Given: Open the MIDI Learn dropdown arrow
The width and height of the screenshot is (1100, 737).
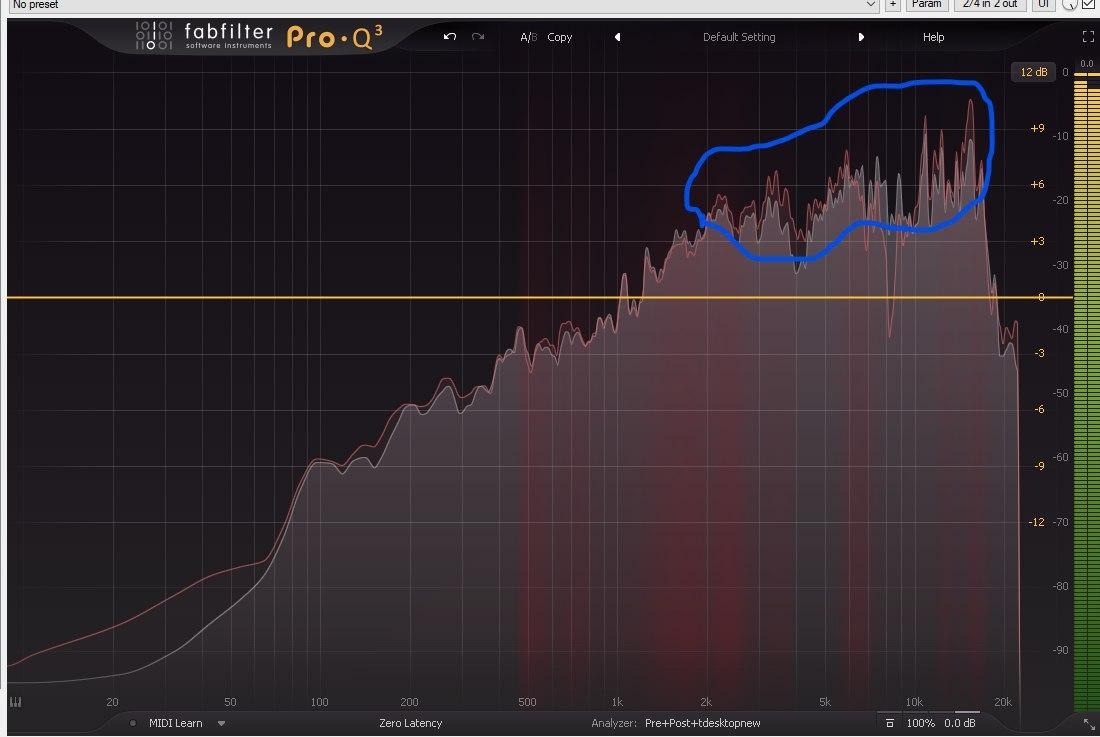Looking at the screenshot, I should pos(222,723).
